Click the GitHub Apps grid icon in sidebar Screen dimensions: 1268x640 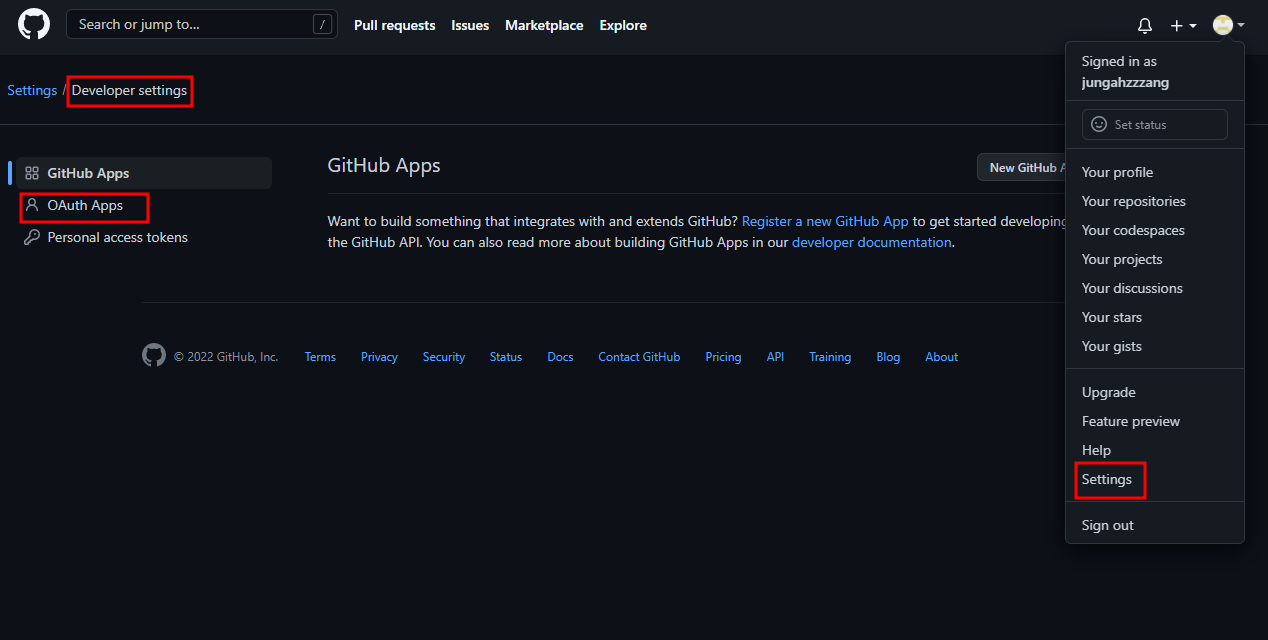(x=32, y=173)
